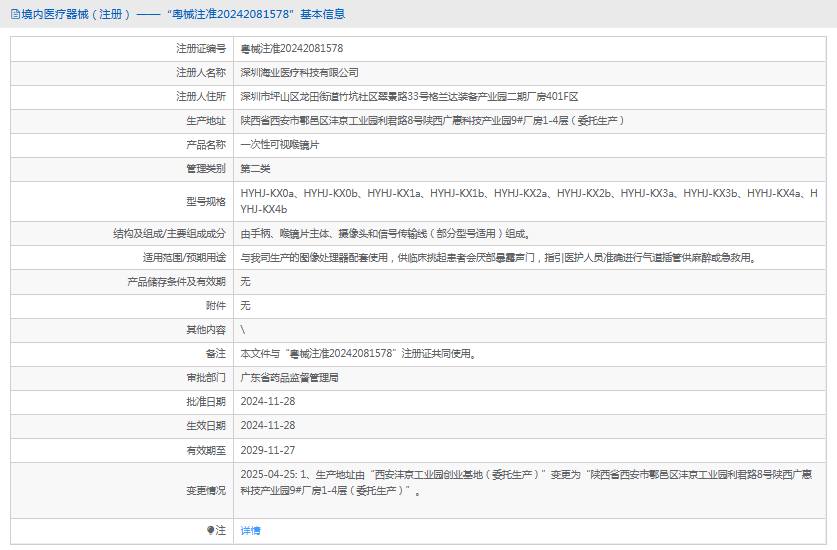The width and height of the screenshot is (837, 550).
Task: Click the page title 境内医疗器械（注册）
Action: (x=76, y=14)
